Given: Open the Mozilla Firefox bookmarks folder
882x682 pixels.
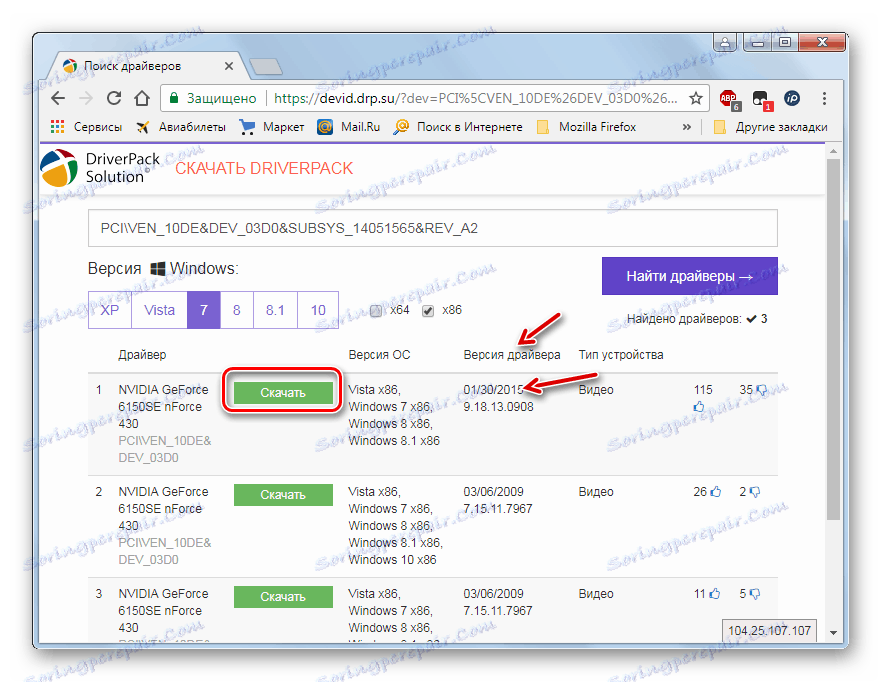Looking at the screenshot, I should tap(586, 127).
